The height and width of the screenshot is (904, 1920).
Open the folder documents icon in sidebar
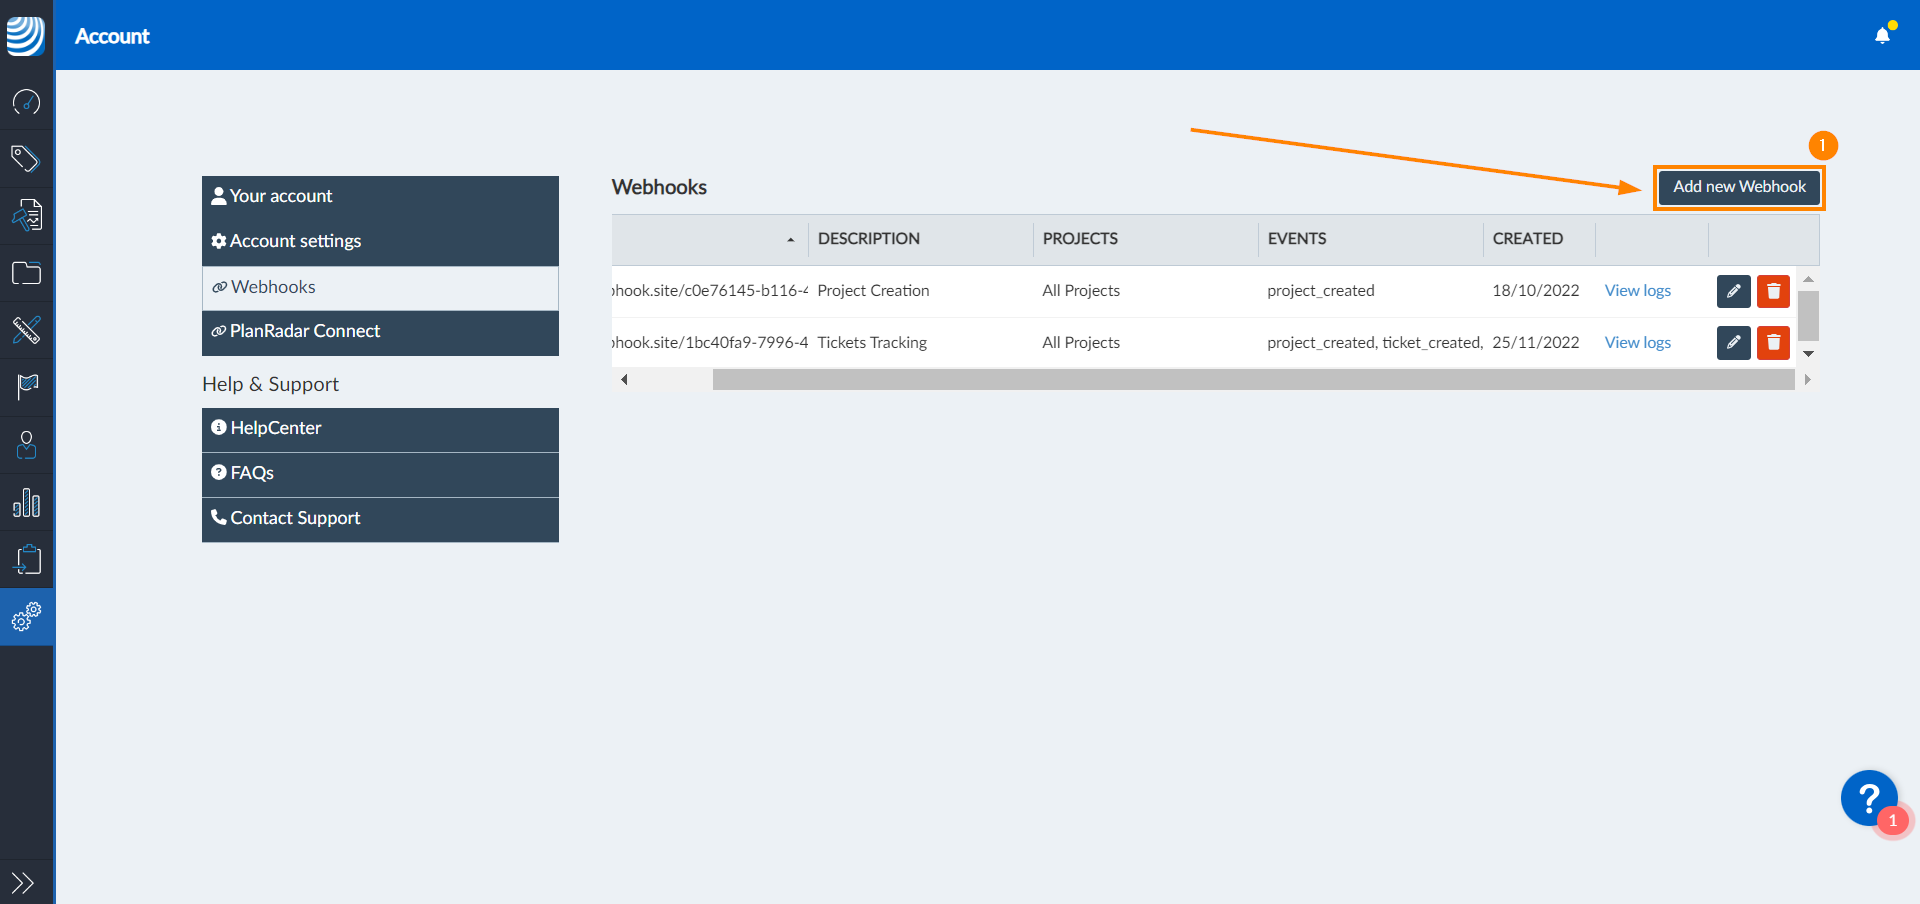point(27,273)
